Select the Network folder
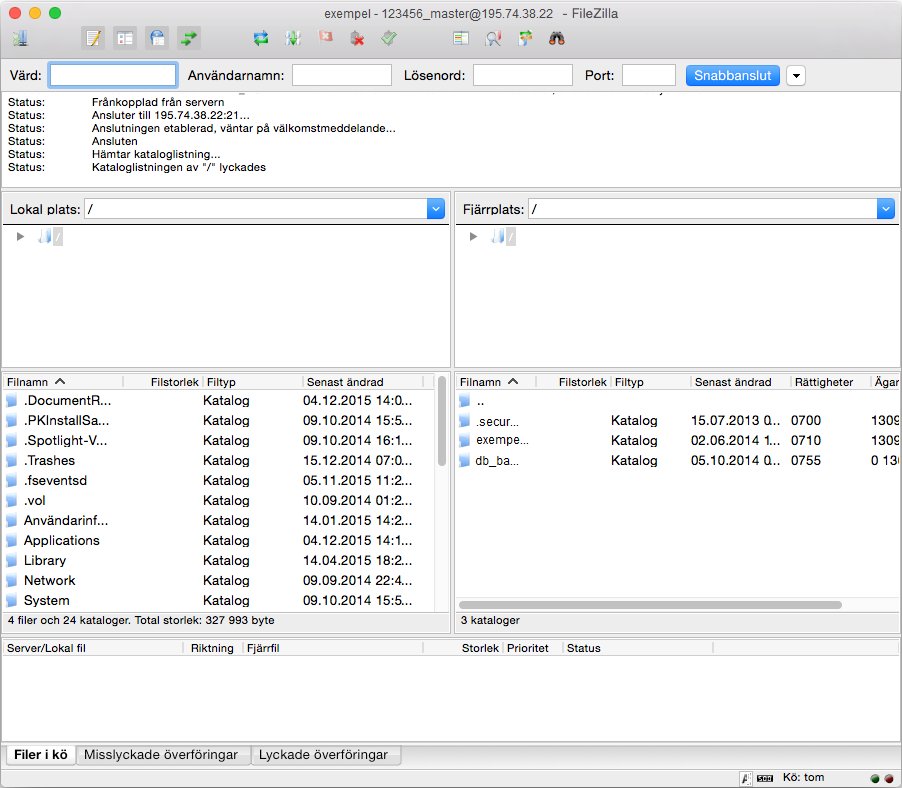The image size is (902, 788). pos(220,581)
